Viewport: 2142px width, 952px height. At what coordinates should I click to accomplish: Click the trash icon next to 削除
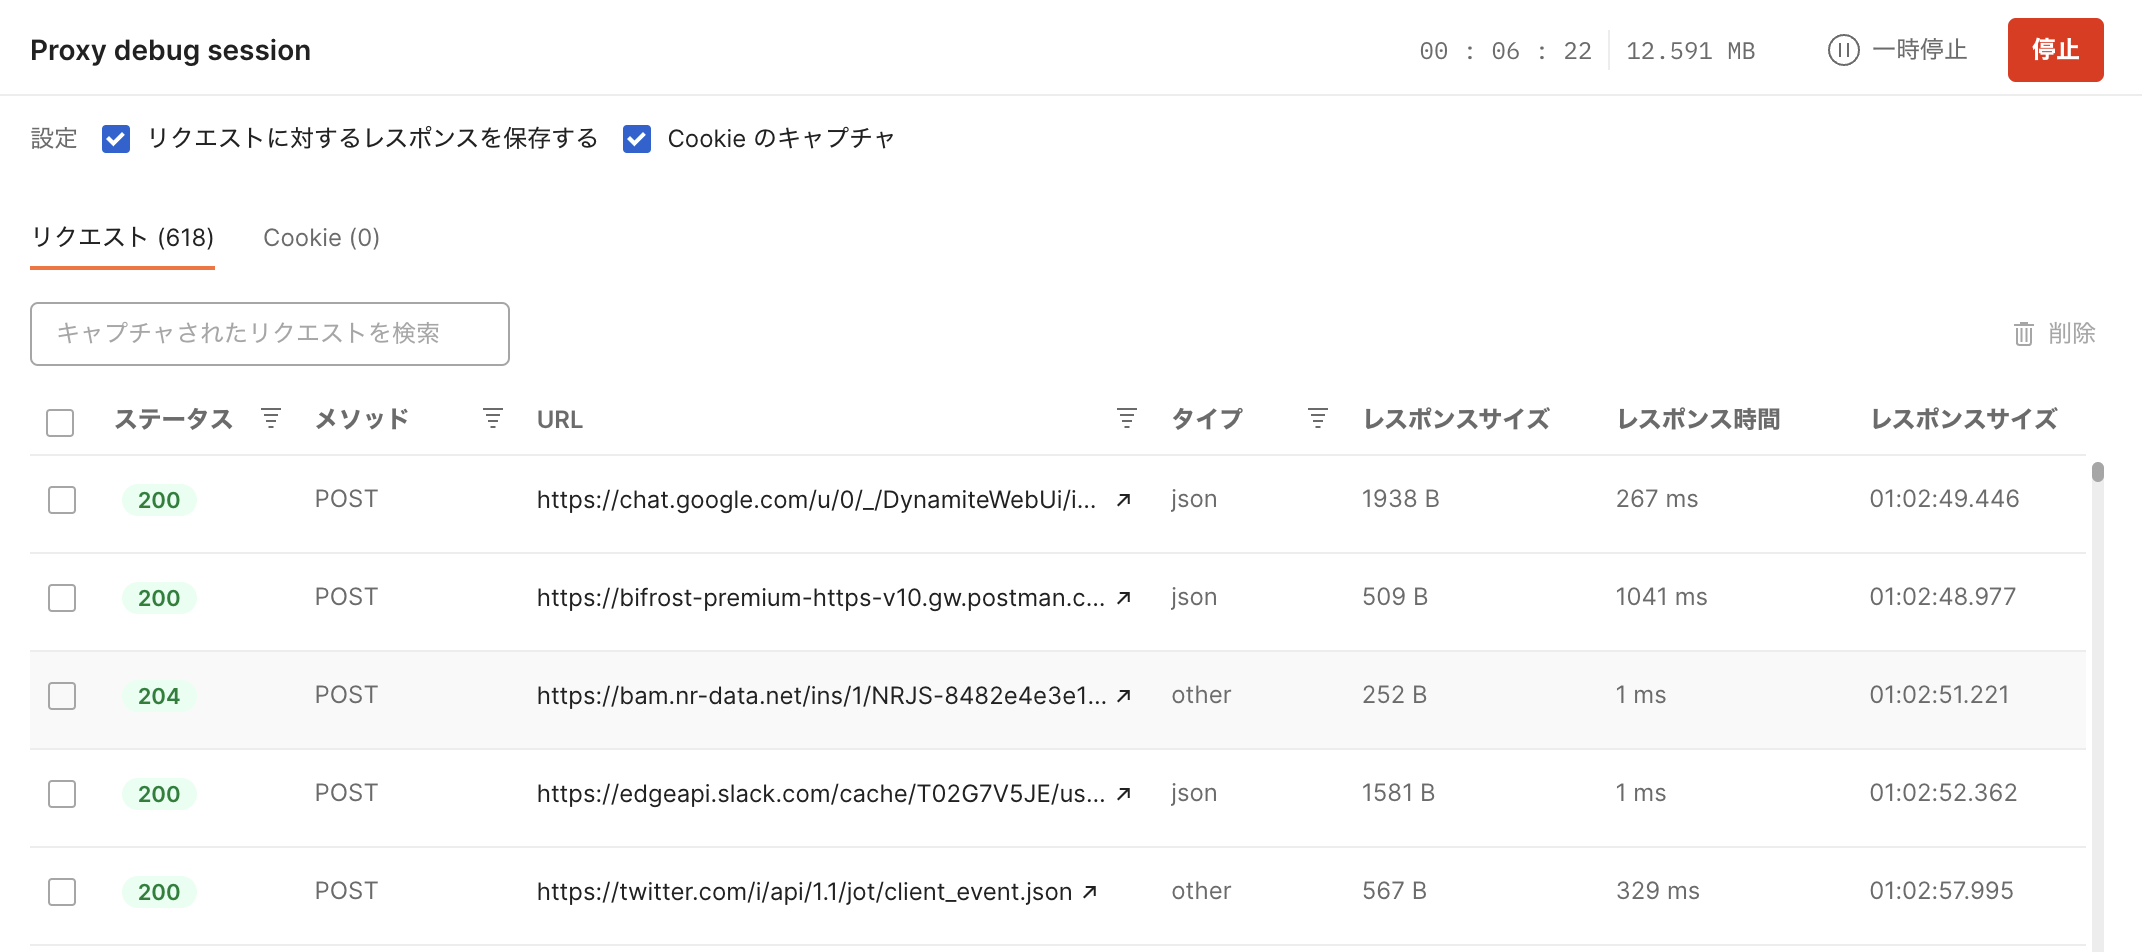tap(2024, 333)
